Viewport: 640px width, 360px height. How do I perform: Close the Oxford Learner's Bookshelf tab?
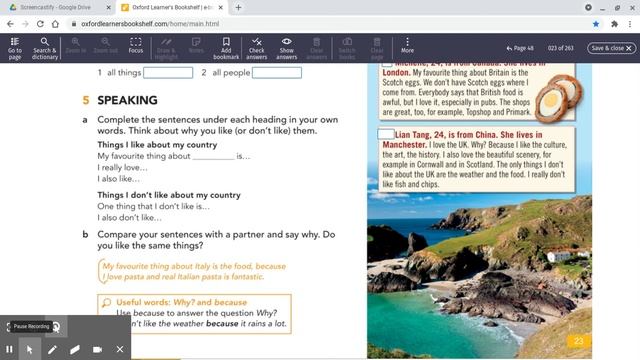click(221, 7)
